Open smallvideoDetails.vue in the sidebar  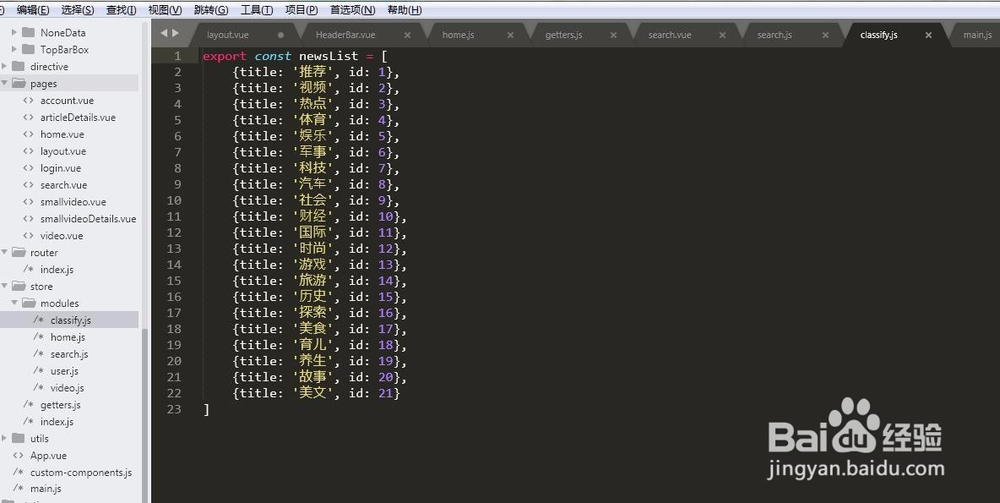(x=88, y=219)
